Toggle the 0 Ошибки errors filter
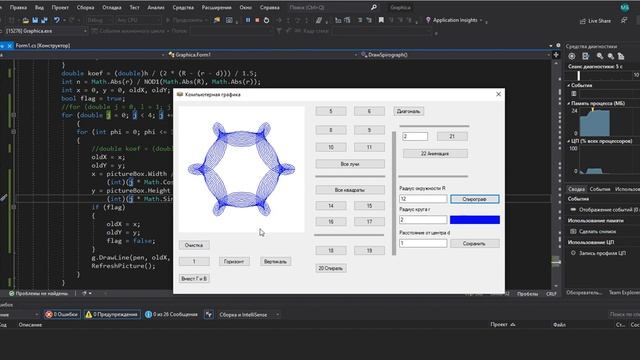 click(x=62, y=315)
